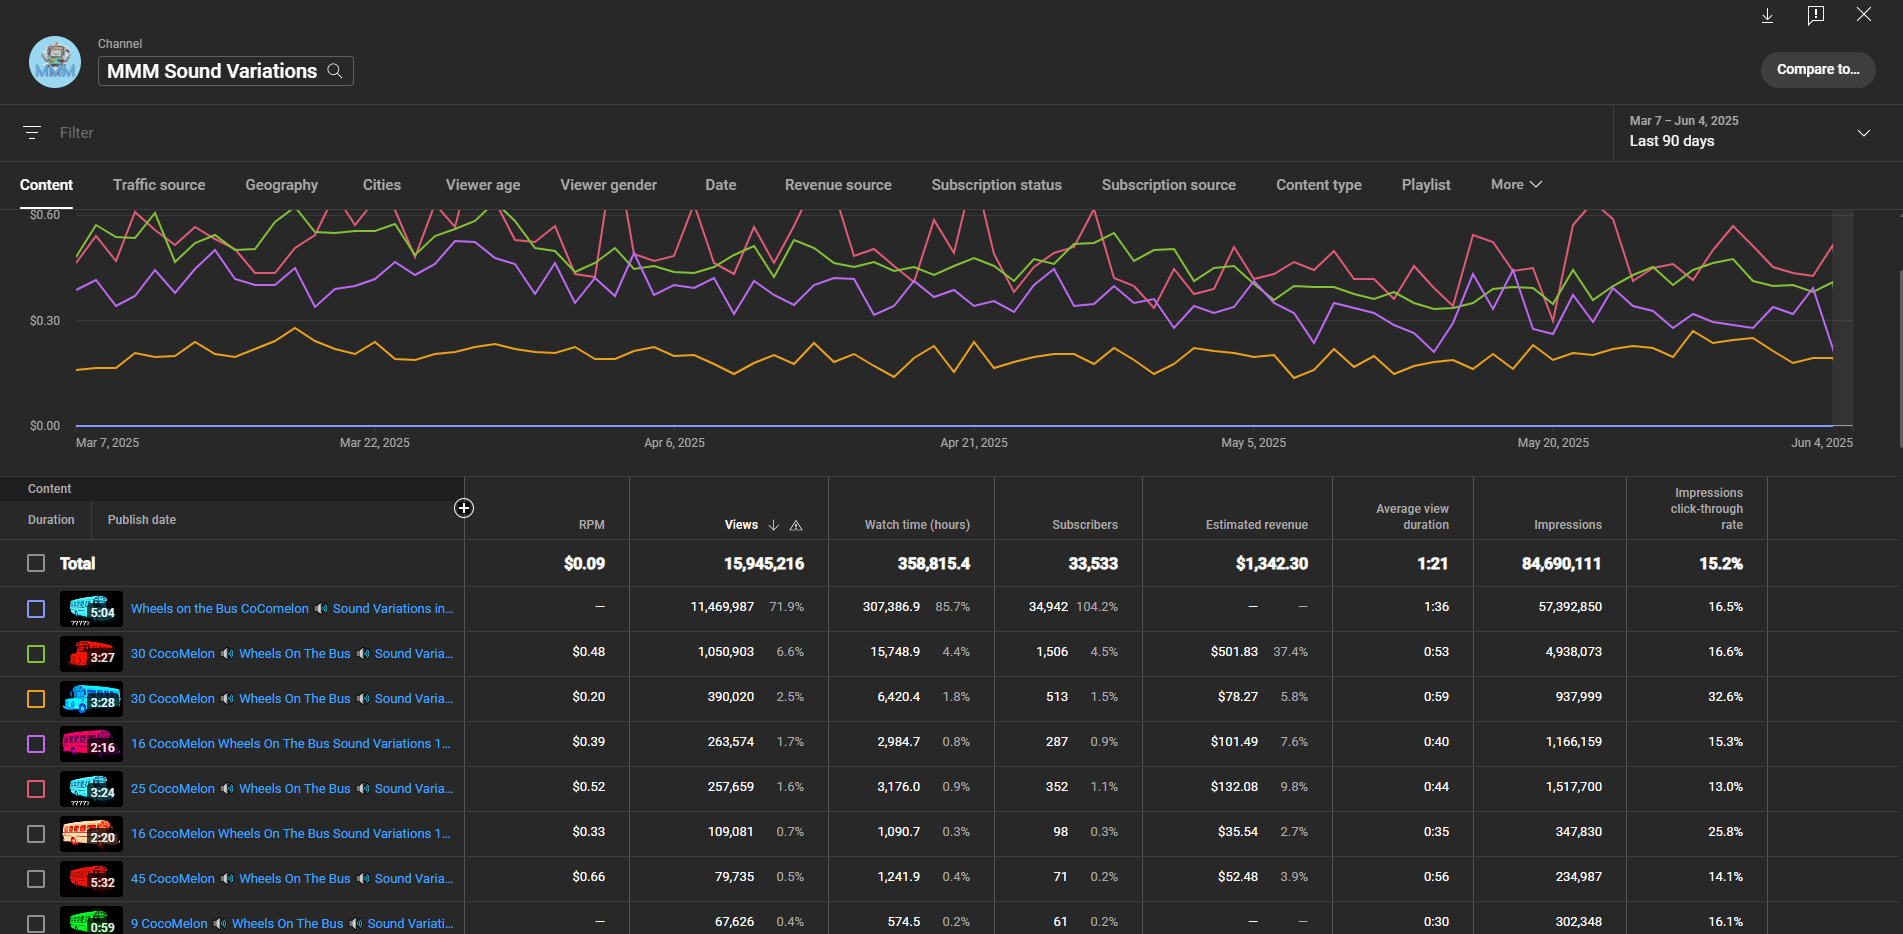
Task: Toggle purple checkbox for 2:16 video row
Action: coord(36,744)
